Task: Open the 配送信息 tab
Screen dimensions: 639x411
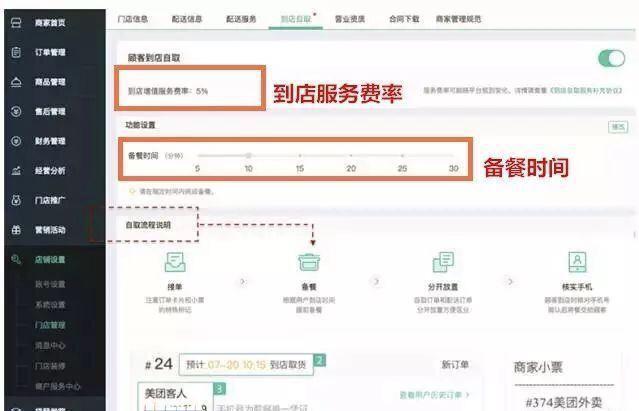Action: (187, 19)
